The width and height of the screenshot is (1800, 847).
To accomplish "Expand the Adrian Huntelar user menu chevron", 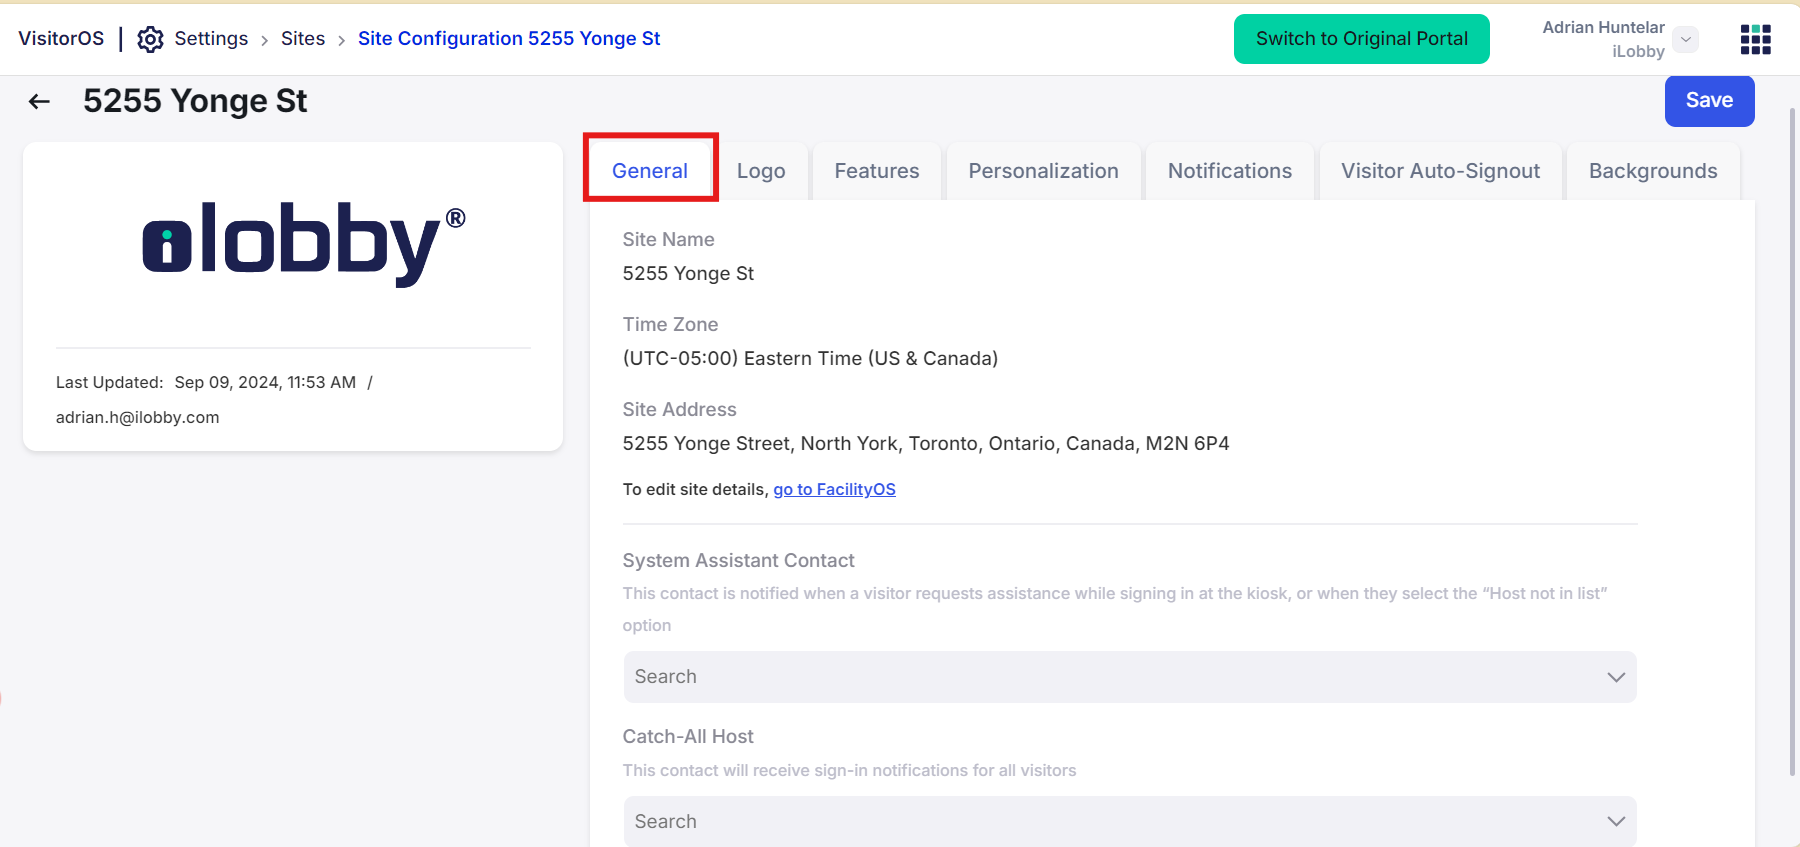I will pos(1686,39).
